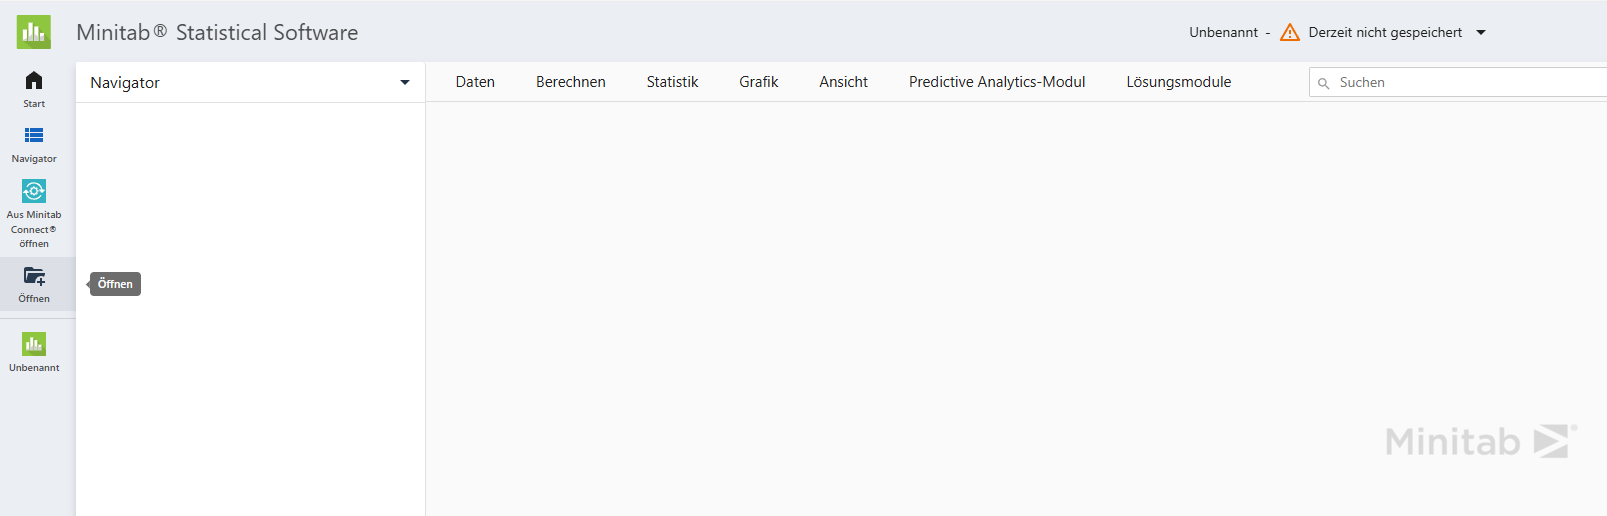Screen dimensions: 1607x516
Task: Click the Minitab logo icon in header
Action: click(34, 32)
